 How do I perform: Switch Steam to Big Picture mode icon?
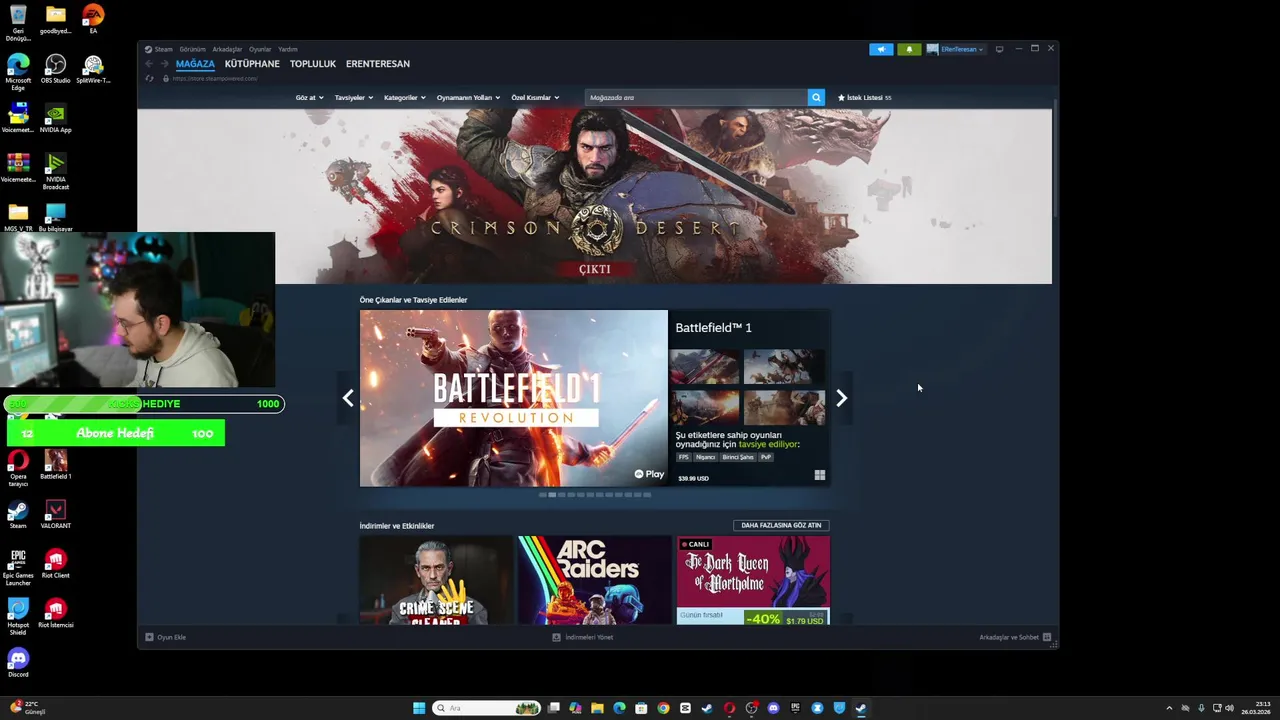999,49
